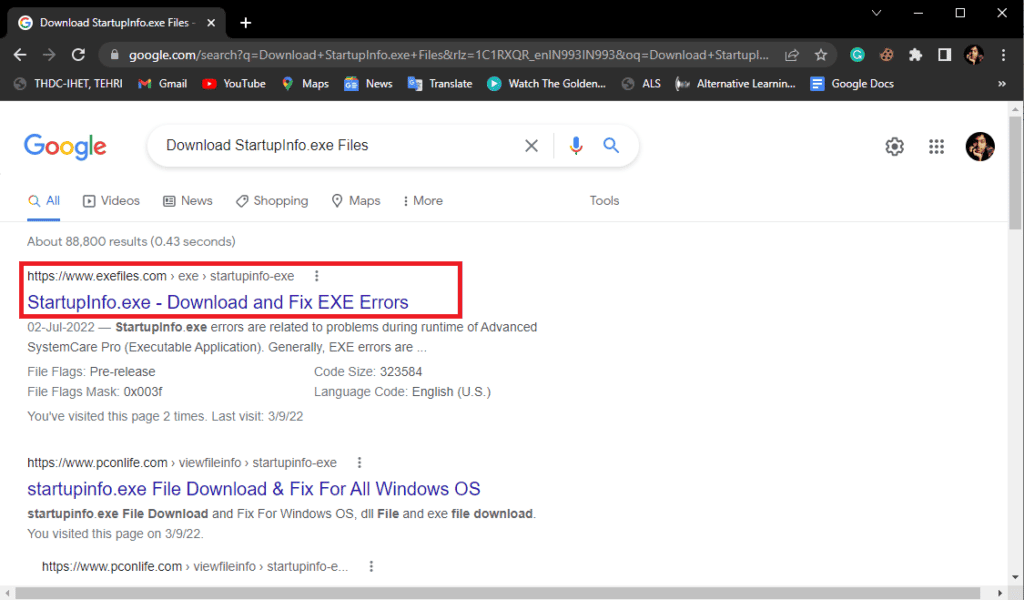Screen dimensions: 1024x600
Task: Open the Grammarly extension
Action: pos(858,56)
